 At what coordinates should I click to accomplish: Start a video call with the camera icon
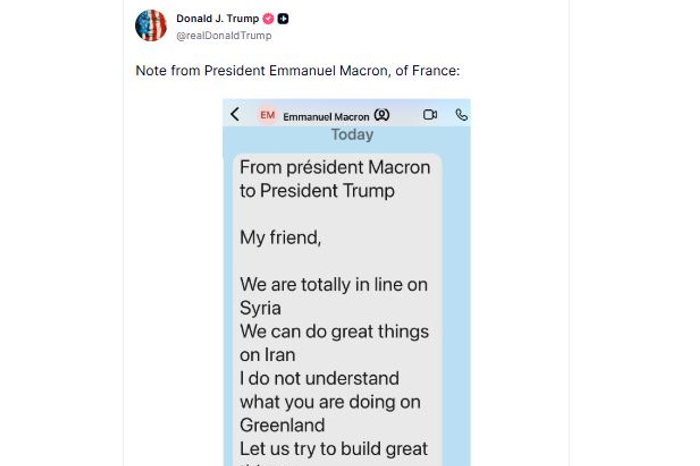(x=430, y=115)
